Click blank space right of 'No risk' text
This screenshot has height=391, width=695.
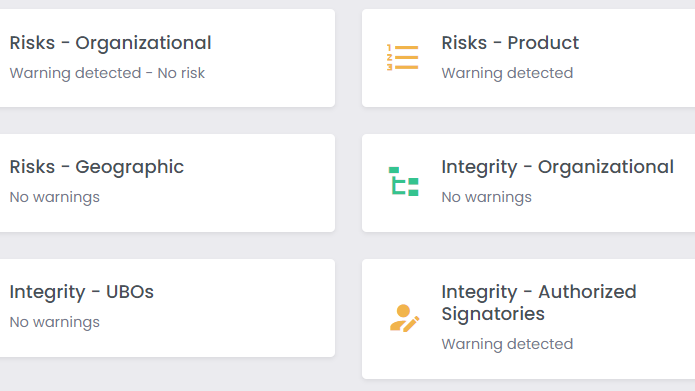tap(266, 73)
